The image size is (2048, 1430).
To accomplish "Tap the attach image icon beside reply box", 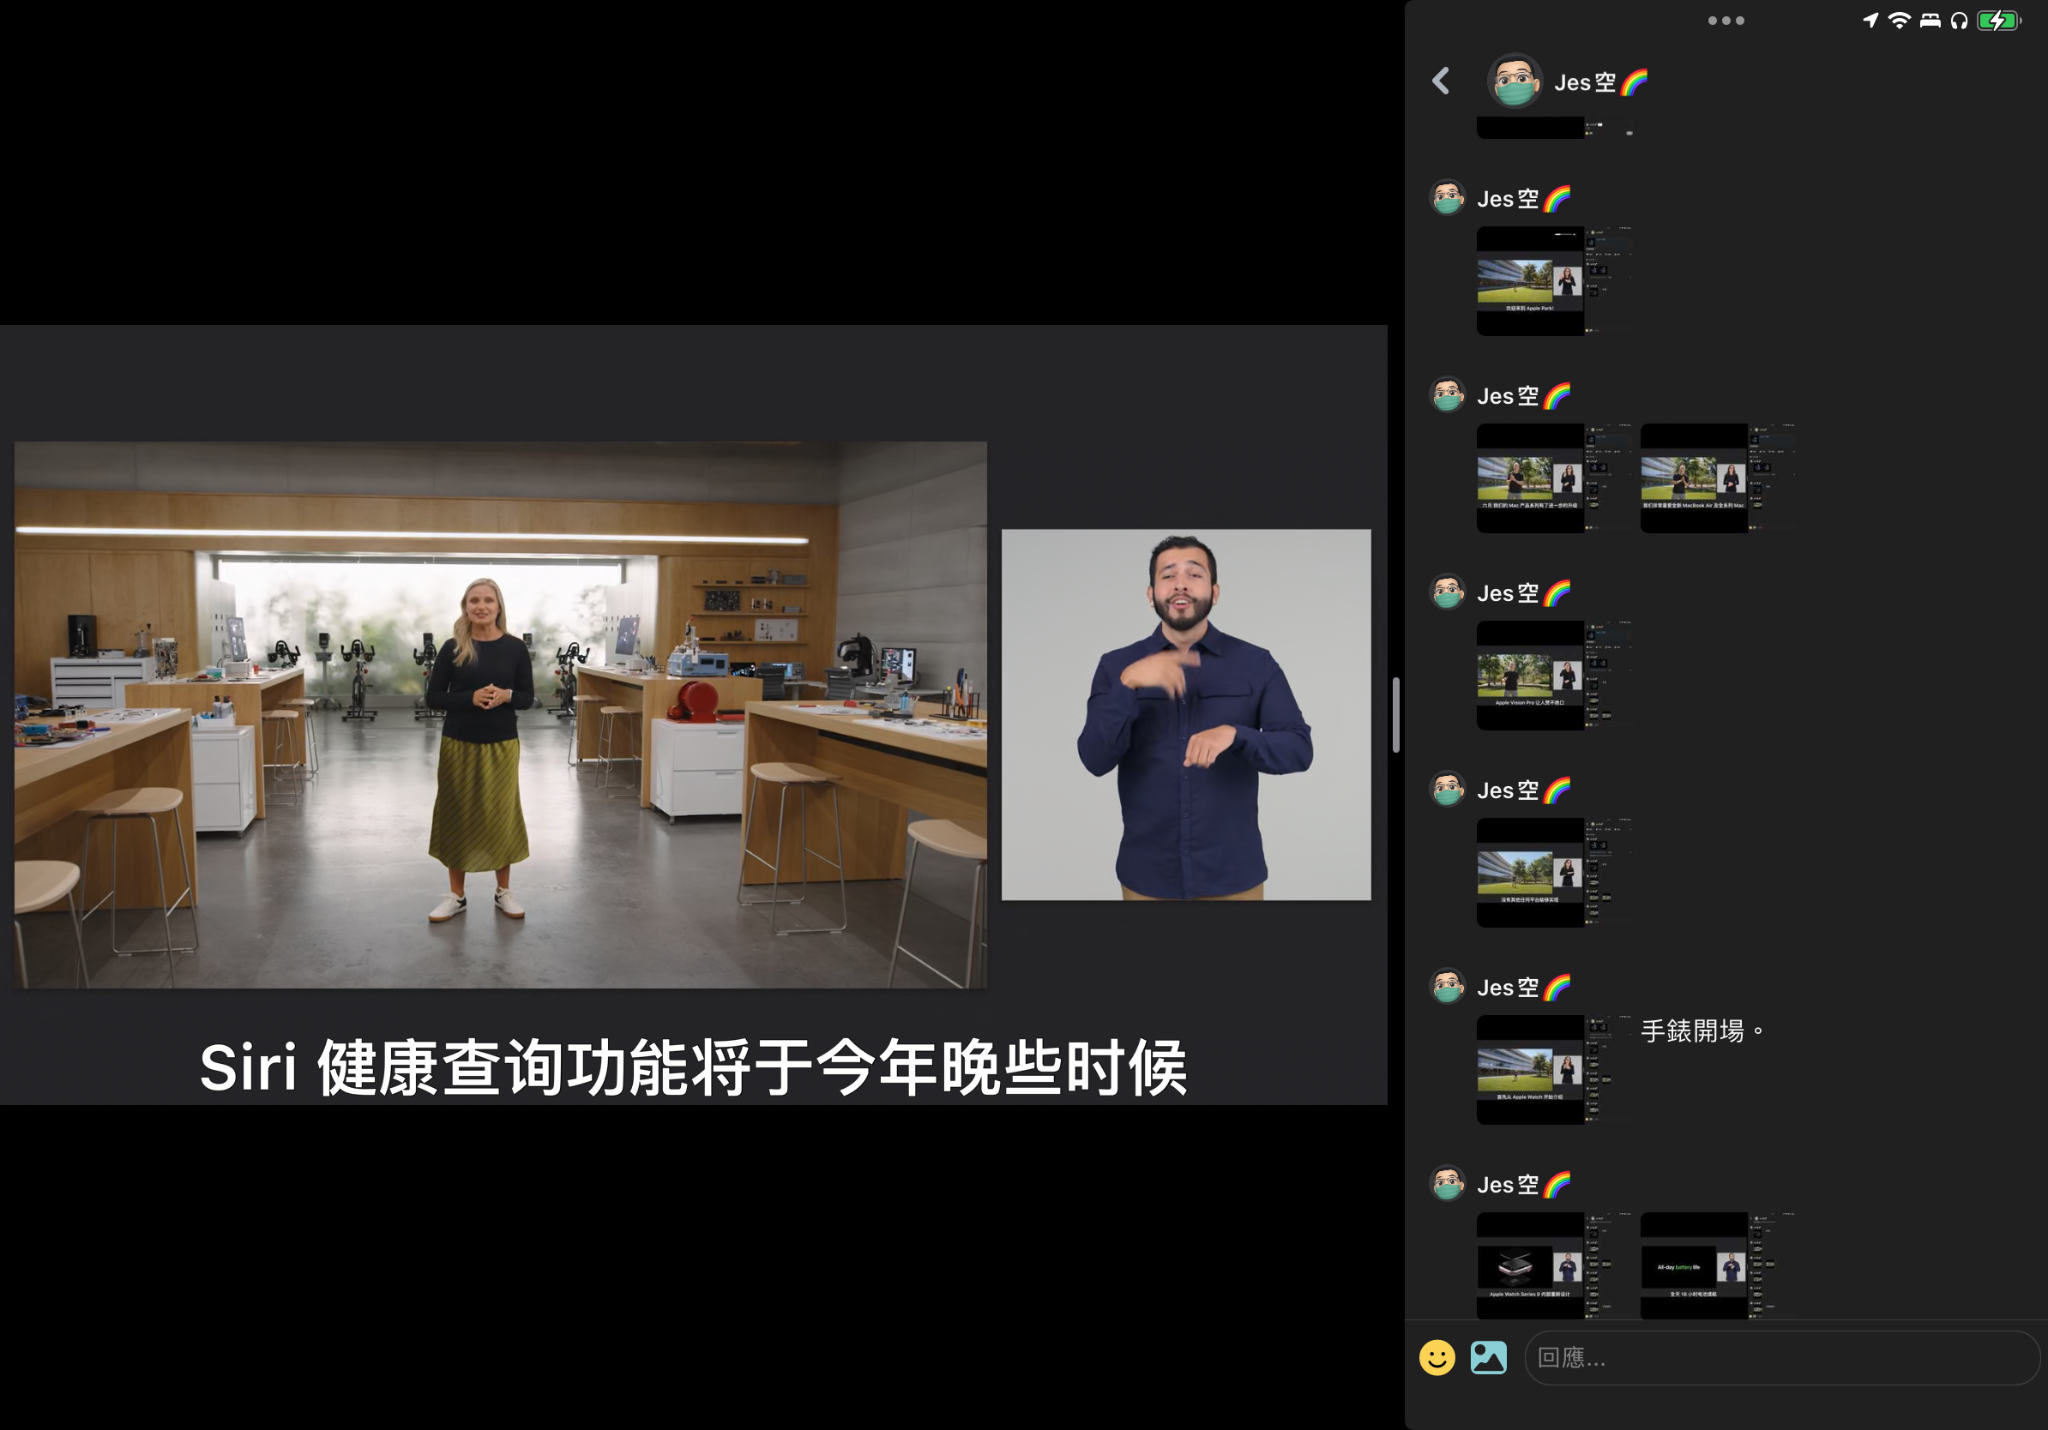I will tap(1488, 1357).
